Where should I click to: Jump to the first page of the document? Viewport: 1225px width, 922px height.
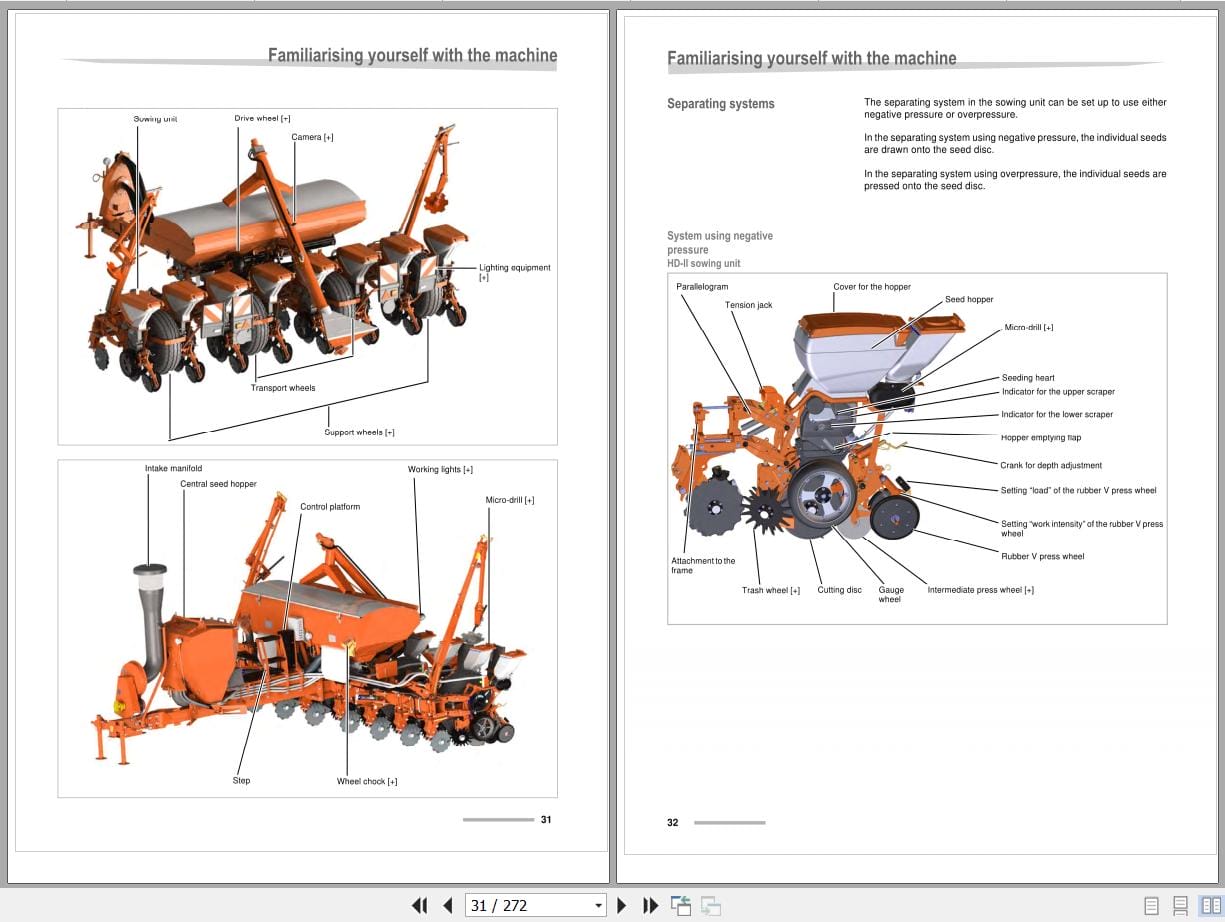coord(420,905)
